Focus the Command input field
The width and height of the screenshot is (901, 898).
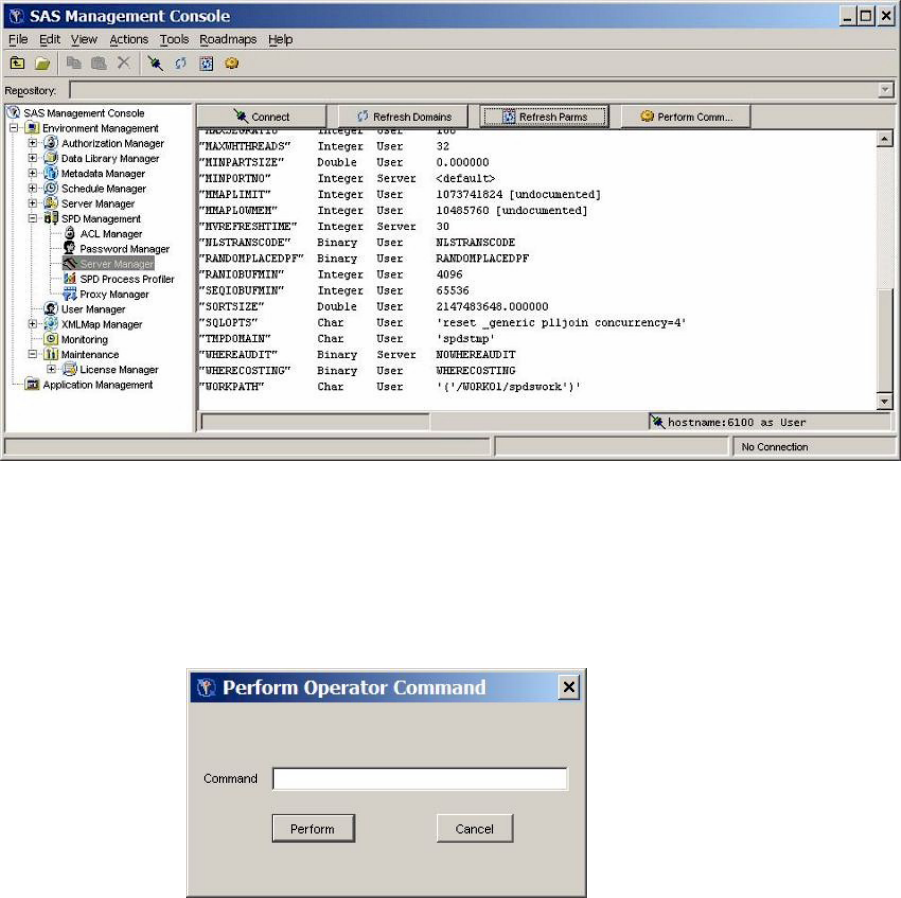(x=420, y=779)
